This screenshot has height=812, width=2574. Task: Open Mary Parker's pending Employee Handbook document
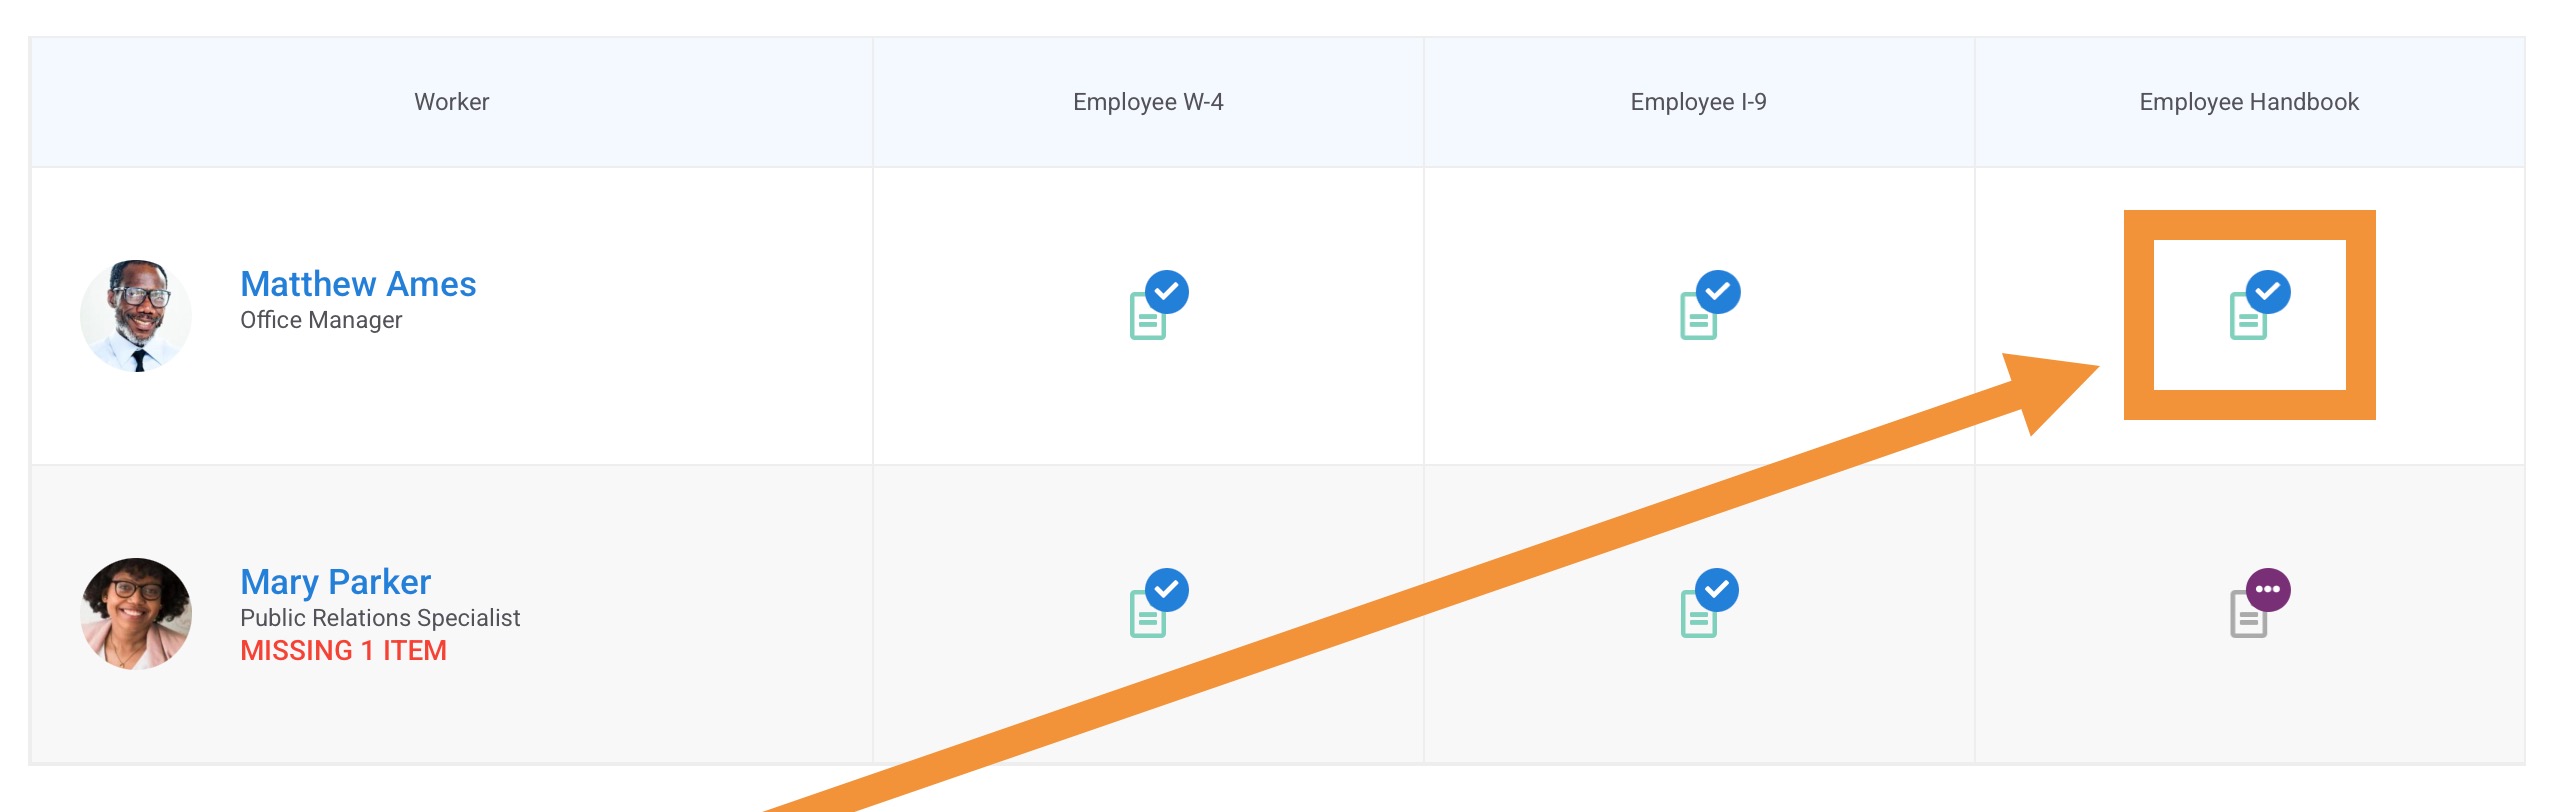[x=2259, y=603]
